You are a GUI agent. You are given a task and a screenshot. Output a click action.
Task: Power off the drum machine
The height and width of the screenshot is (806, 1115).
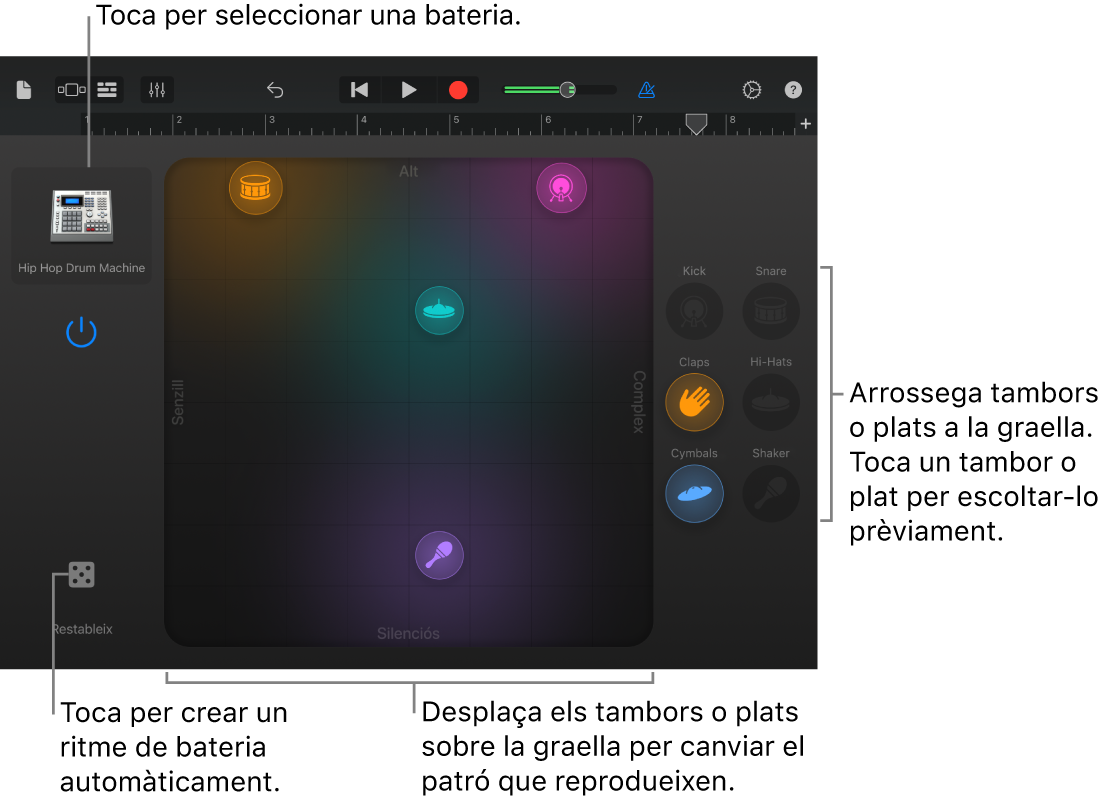pyautogui.click(x=81, y=331)
